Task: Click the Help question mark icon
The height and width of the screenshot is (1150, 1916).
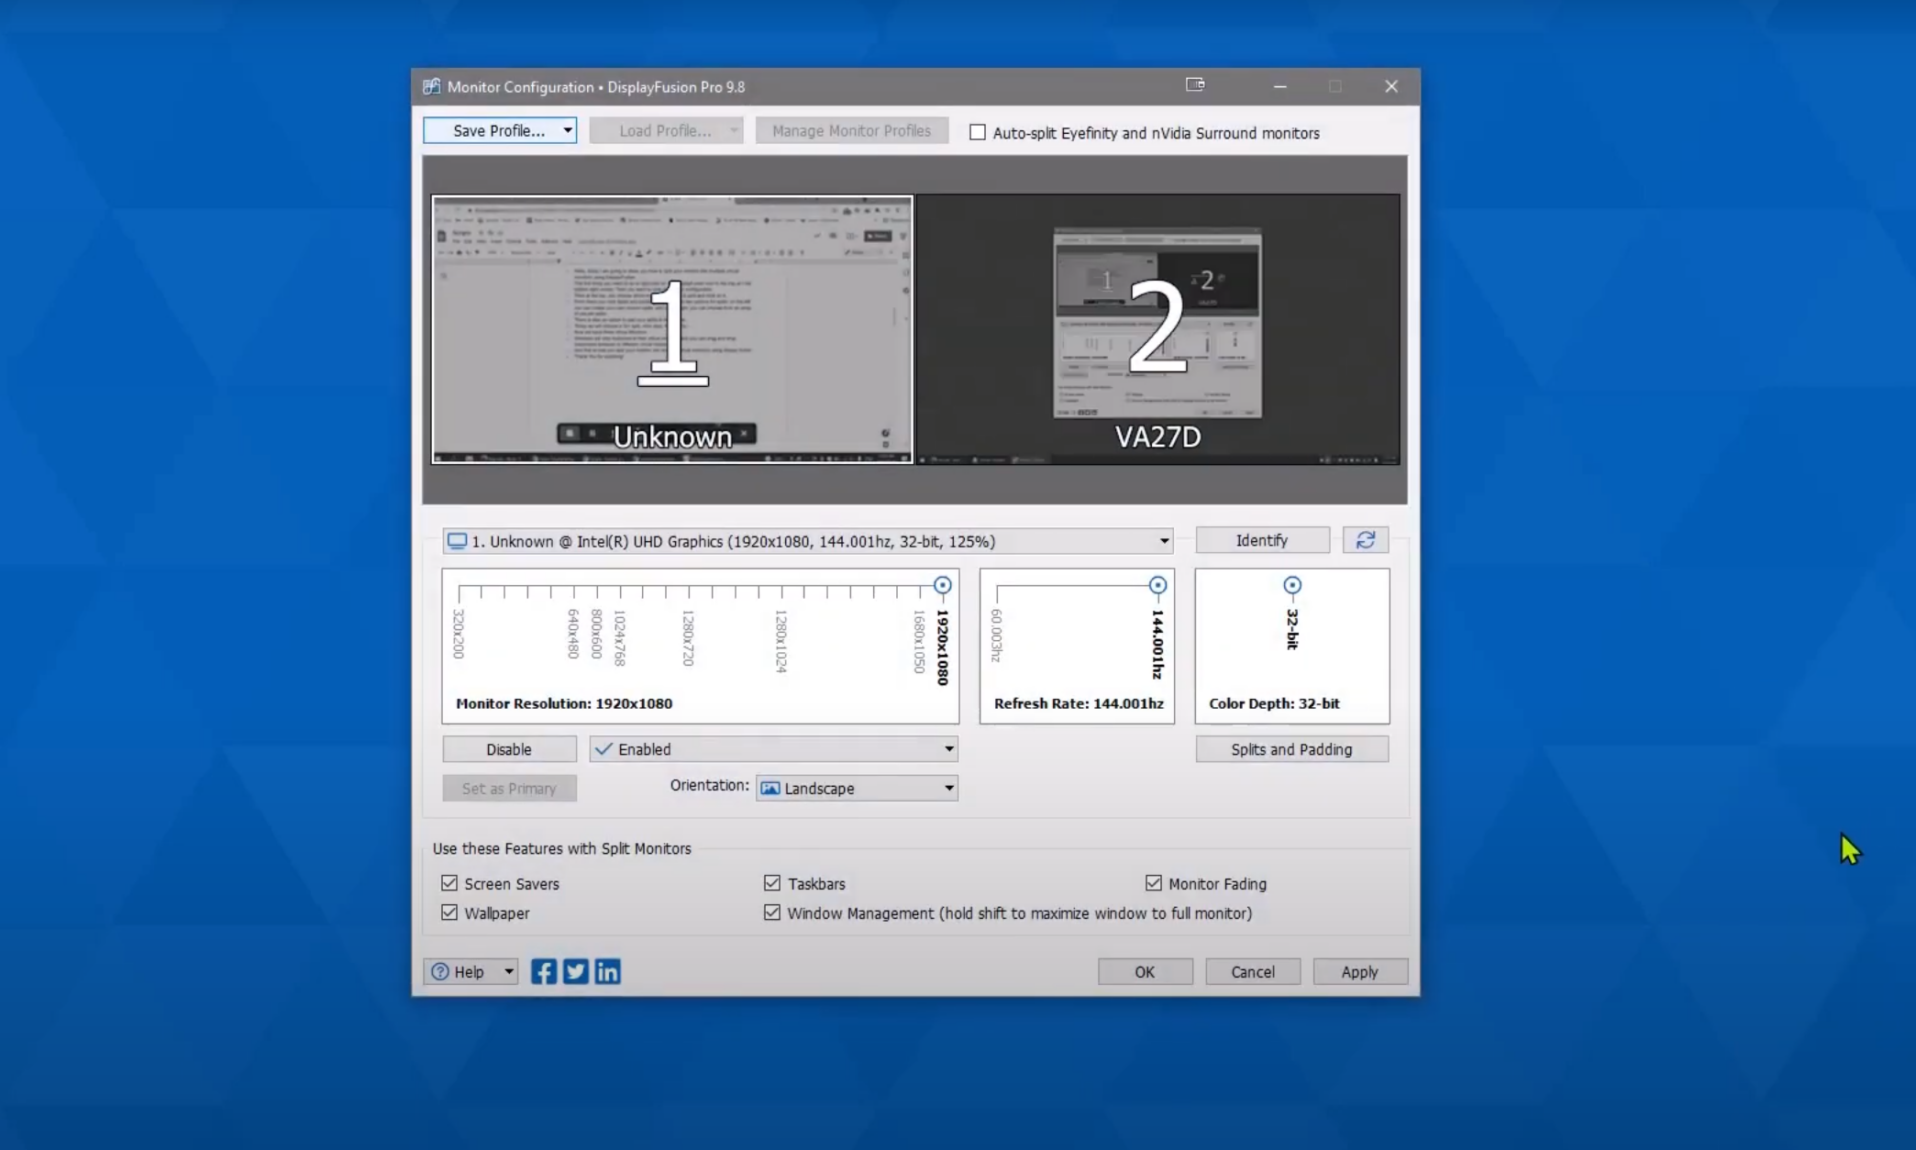Action: [x=440, y=971]
